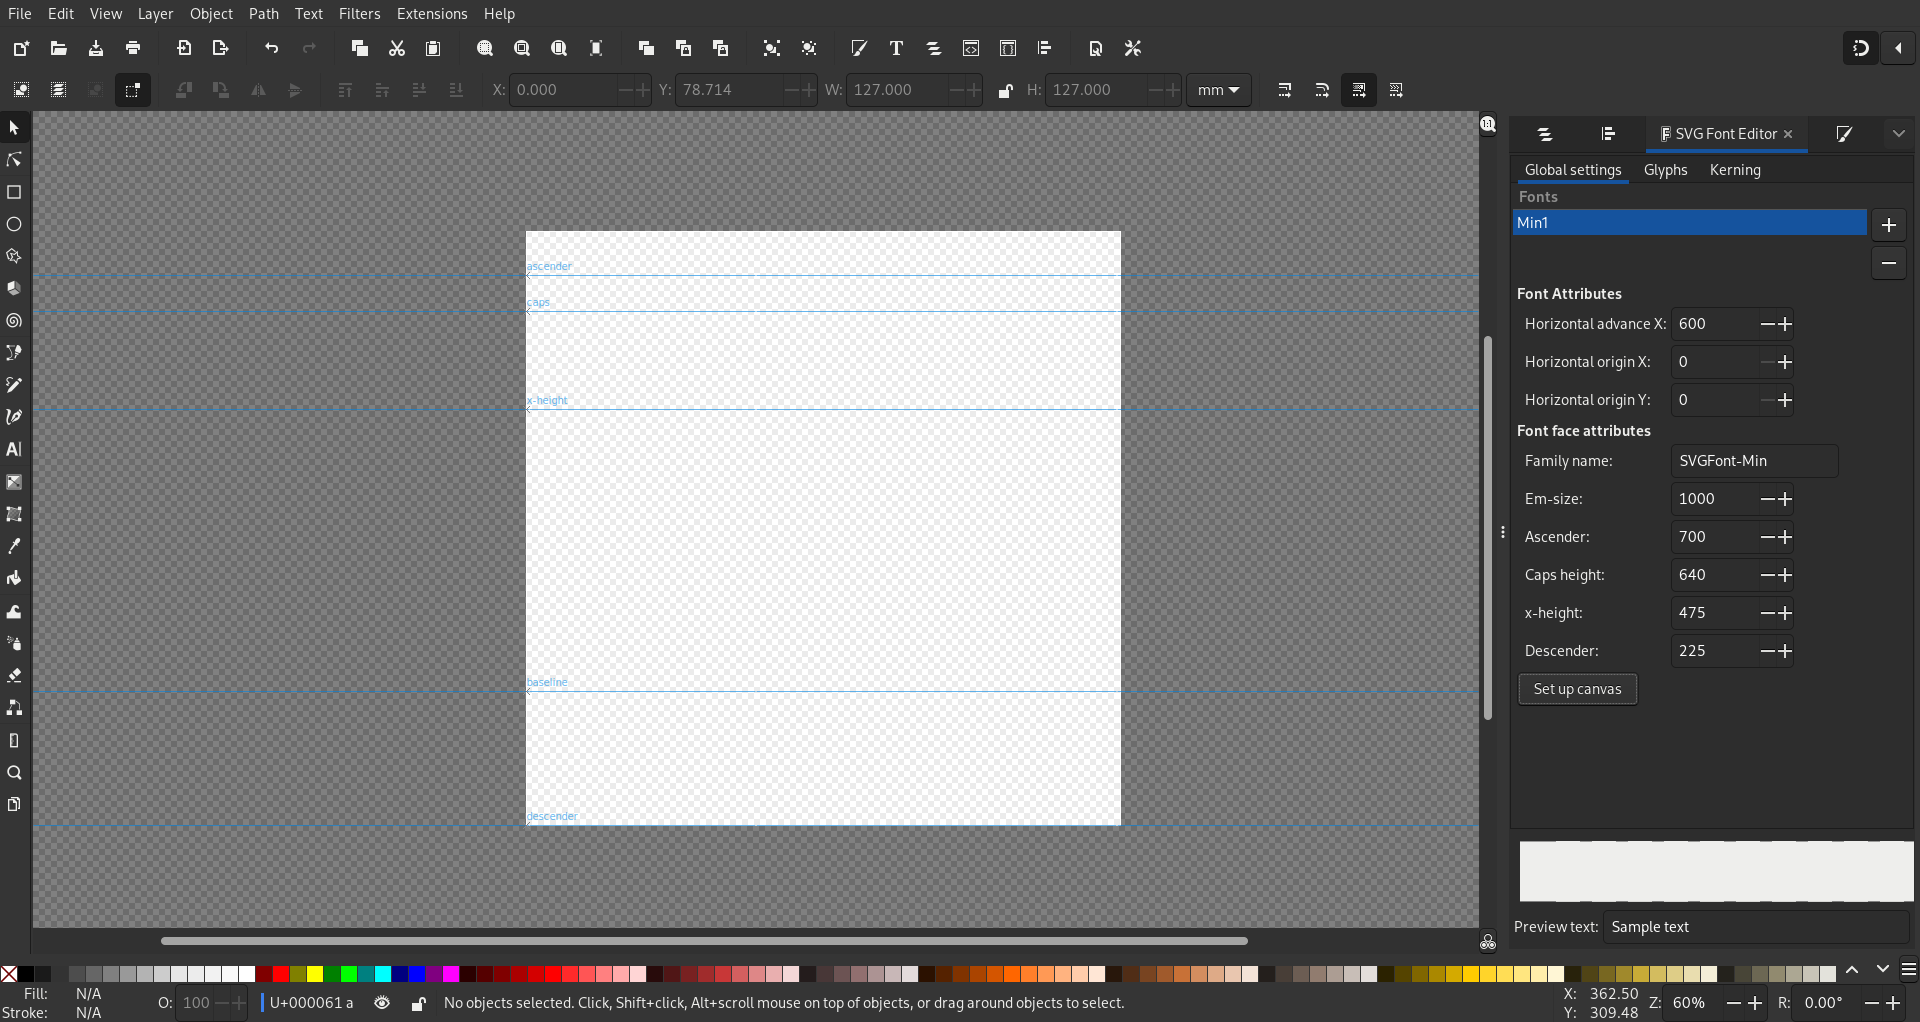Pick the Gradient tool
The image size is (1920, 1022).
pyautogui.click(x=14, y=482)
